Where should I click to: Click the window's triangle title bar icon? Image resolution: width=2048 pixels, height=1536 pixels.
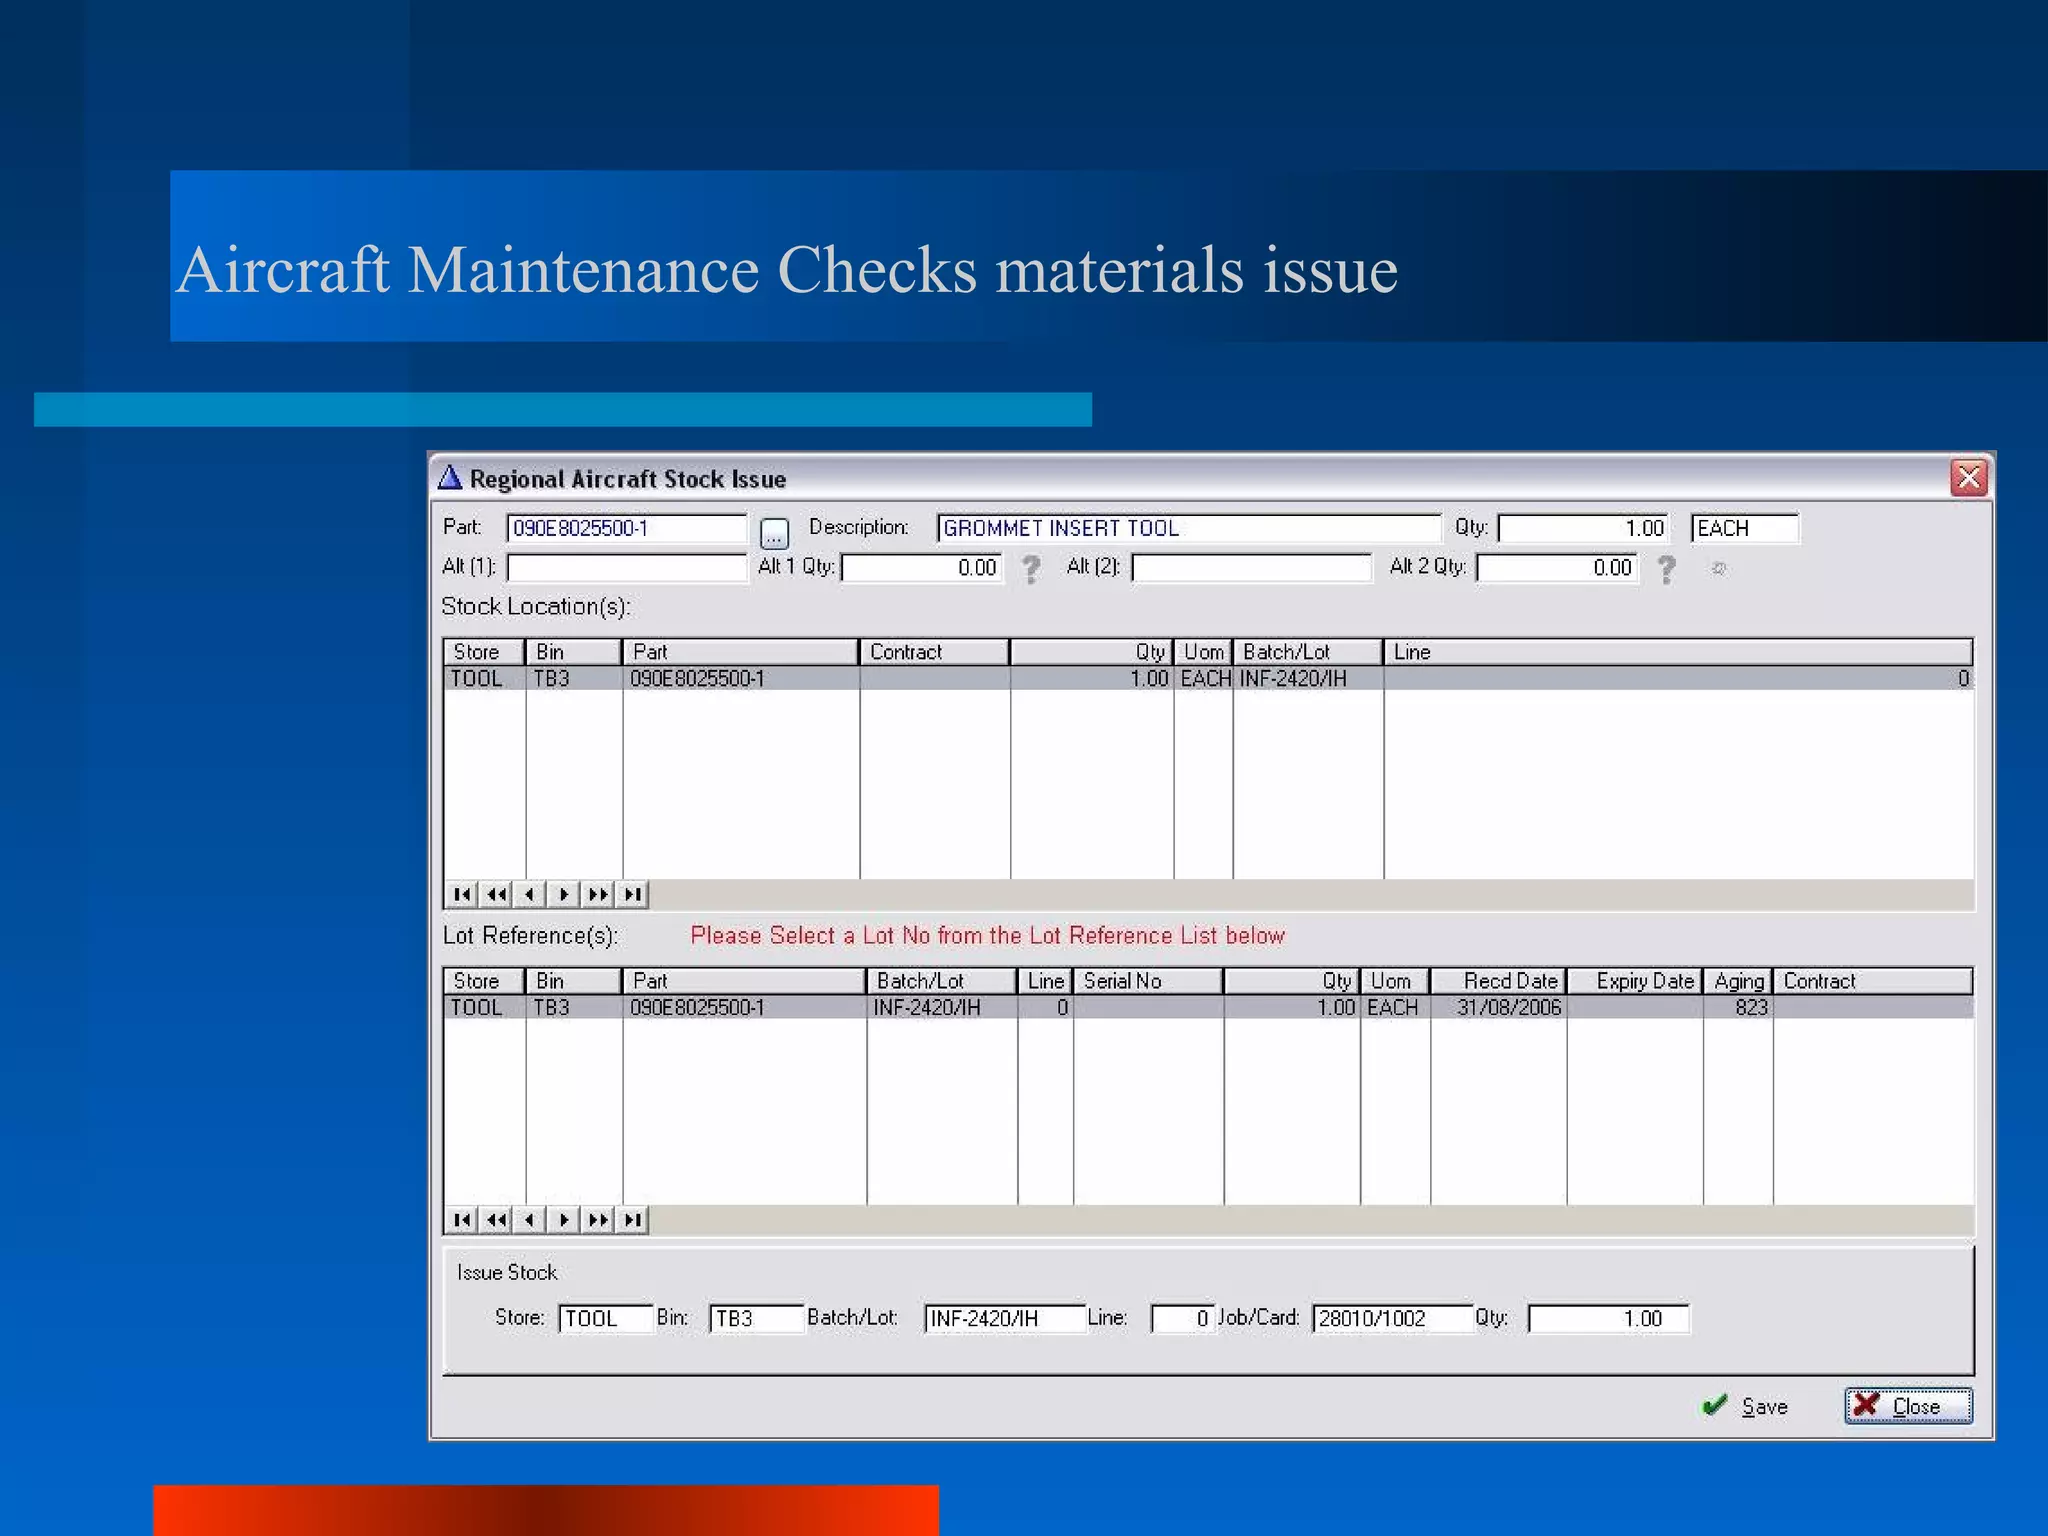click(450, 477)
